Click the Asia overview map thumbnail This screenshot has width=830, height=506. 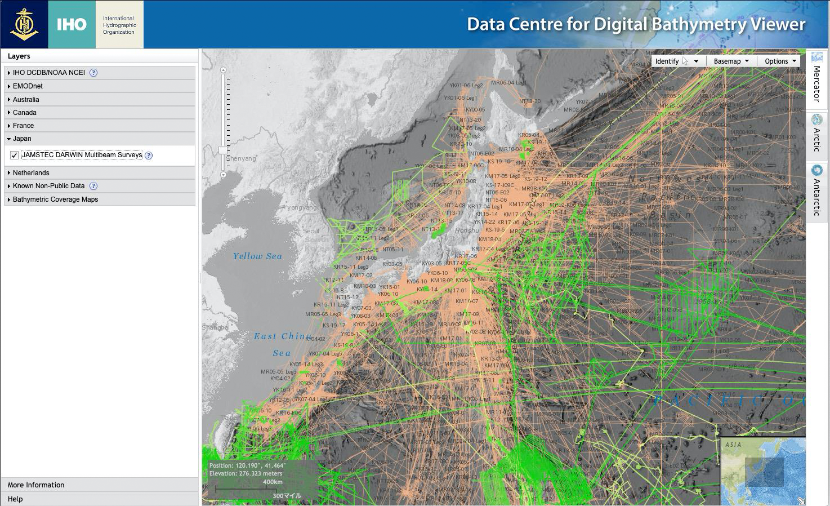(x=763, y=471)
